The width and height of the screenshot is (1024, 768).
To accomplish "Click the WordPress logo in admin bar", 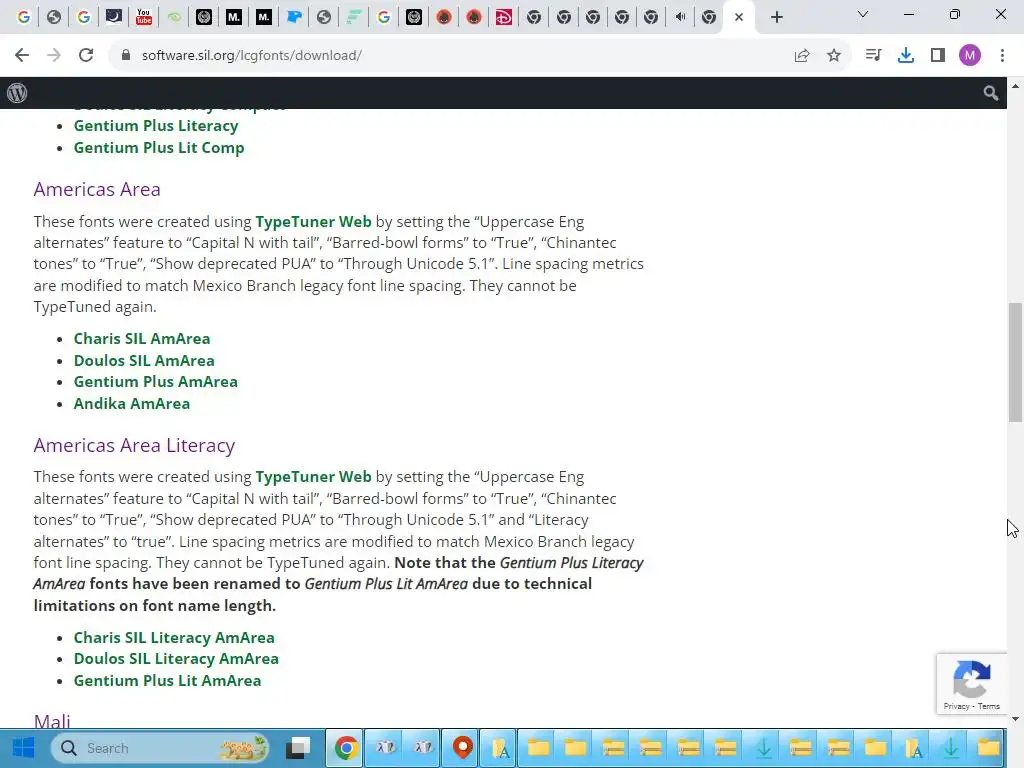I will tap(17, 93).
